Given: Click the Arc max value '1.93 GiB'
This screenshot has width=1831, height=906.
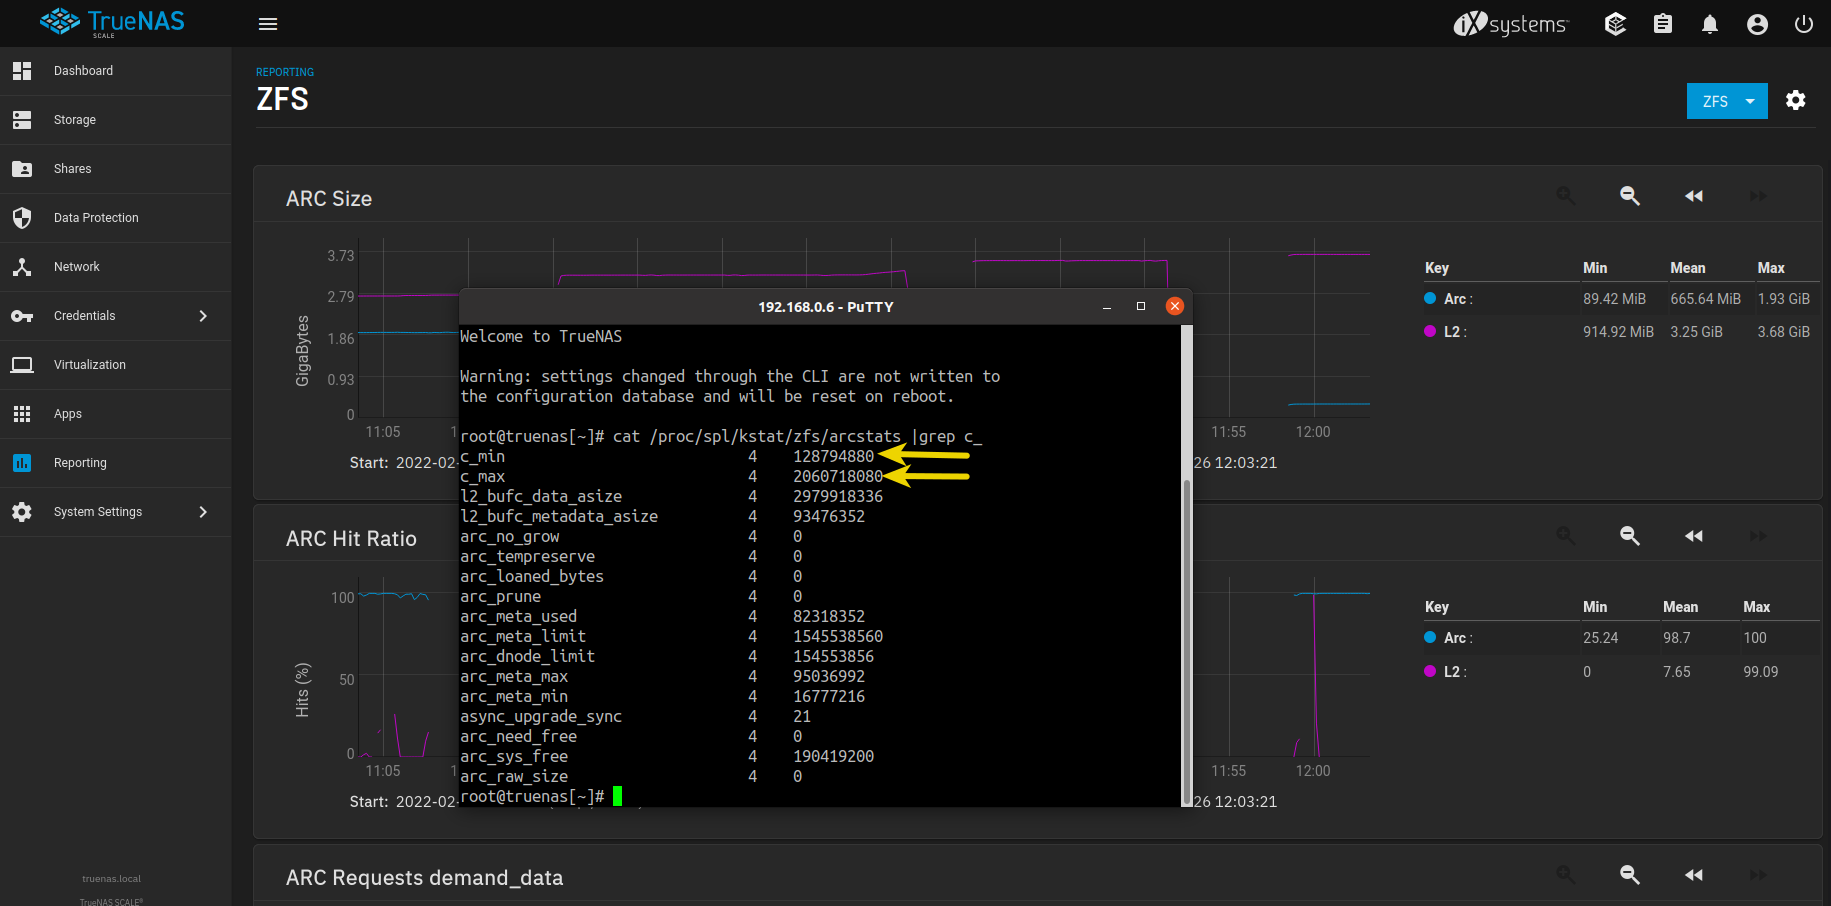Looking at the screenshot, I should [x=1784, y=299].
